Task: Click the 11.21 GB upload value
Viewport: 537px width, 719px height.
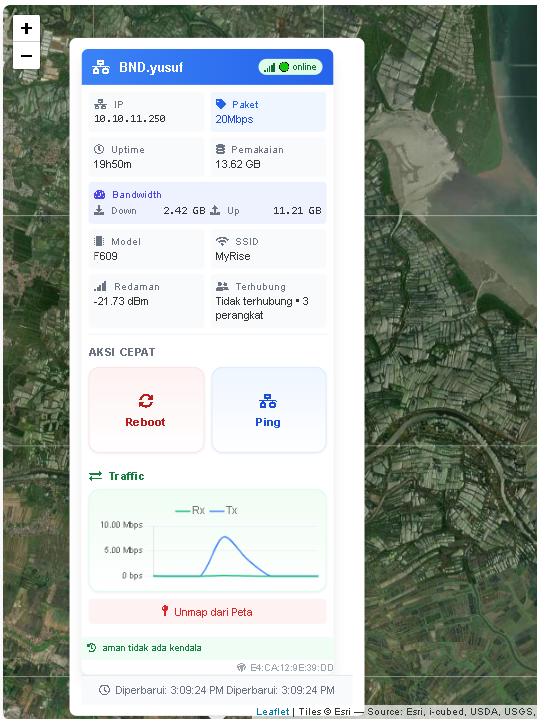Action: pos(297,210)
